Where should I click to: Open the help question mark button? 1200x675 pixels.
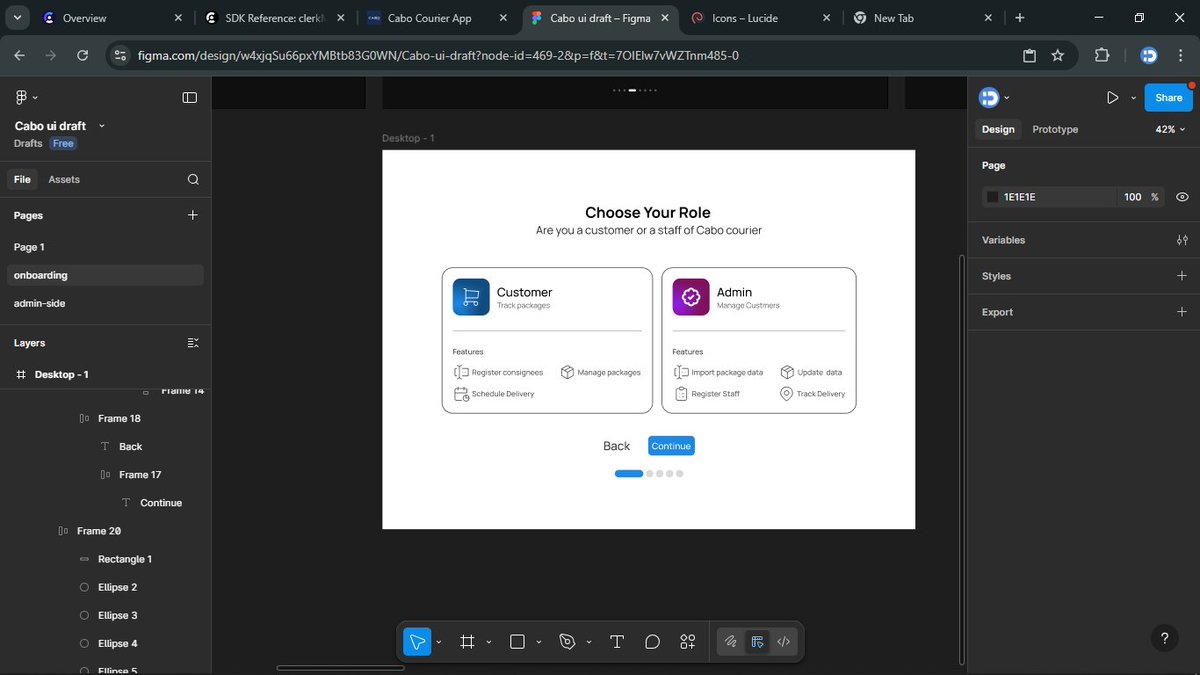click(x=1164, y=638)
